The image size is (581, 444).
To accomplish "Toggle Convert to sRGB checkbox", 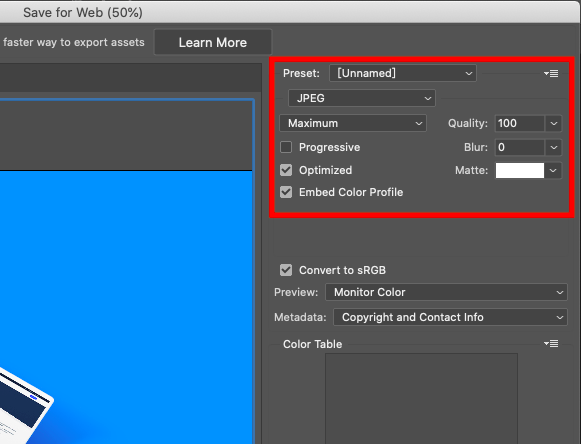I will pos(286,270).
